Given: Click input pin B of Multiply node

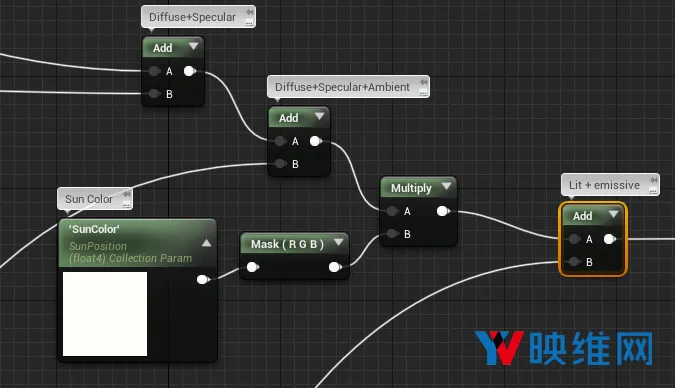Looking at the screenshot, I should 392,234.
